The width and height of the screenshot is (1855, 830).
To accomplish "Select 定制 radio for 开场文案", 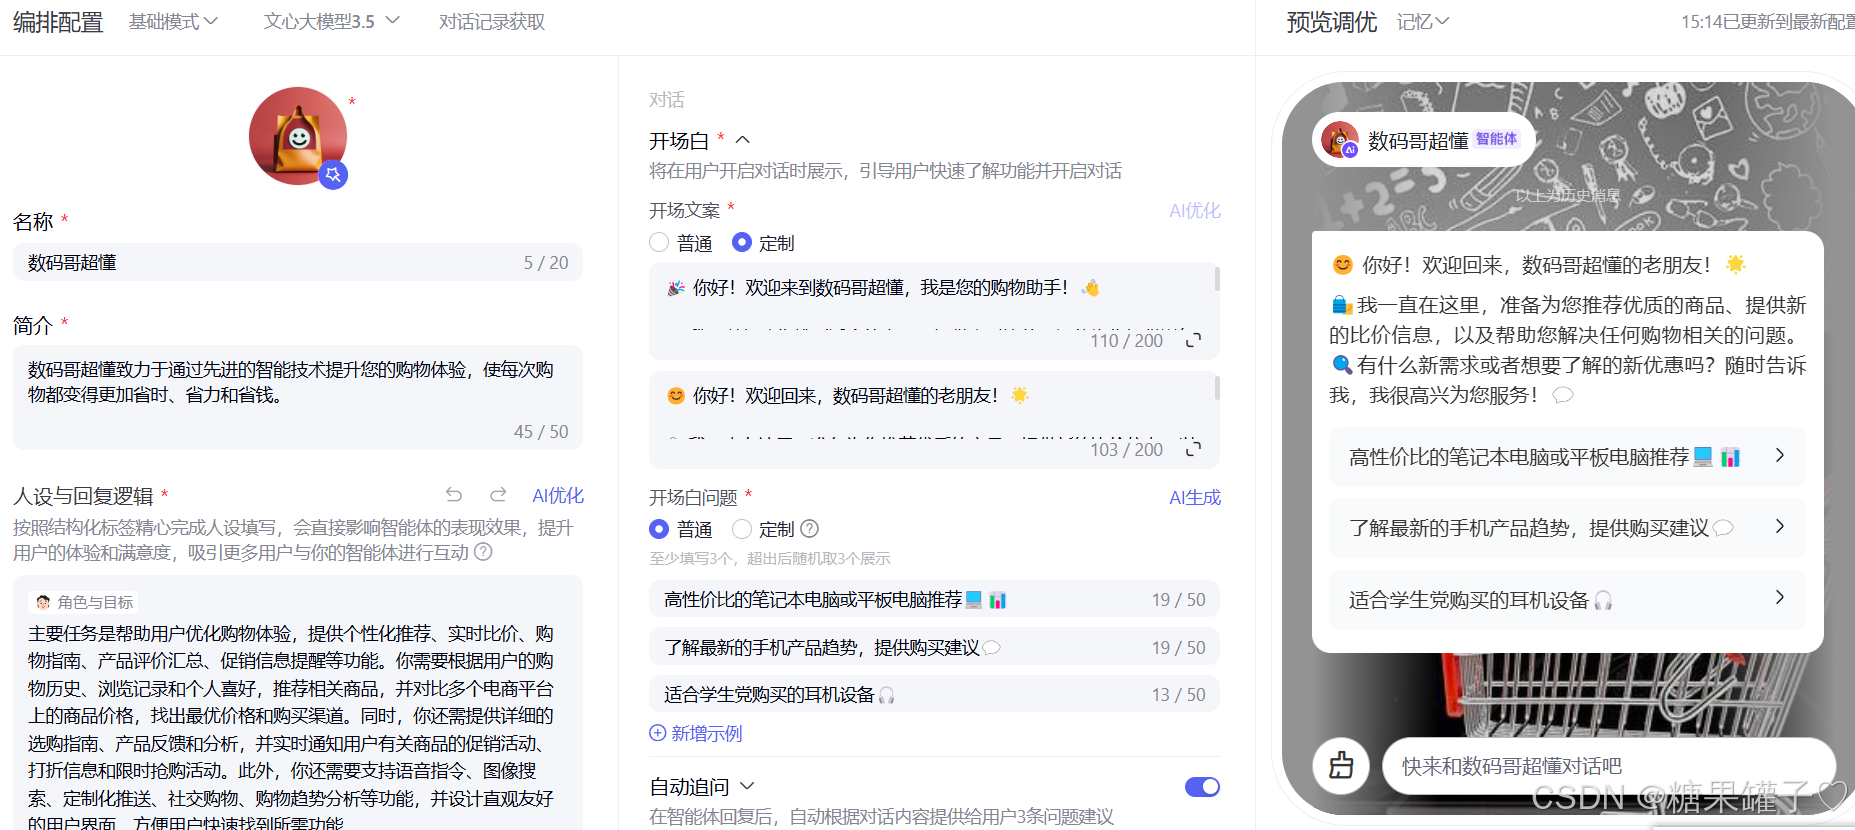I will 742,242.
